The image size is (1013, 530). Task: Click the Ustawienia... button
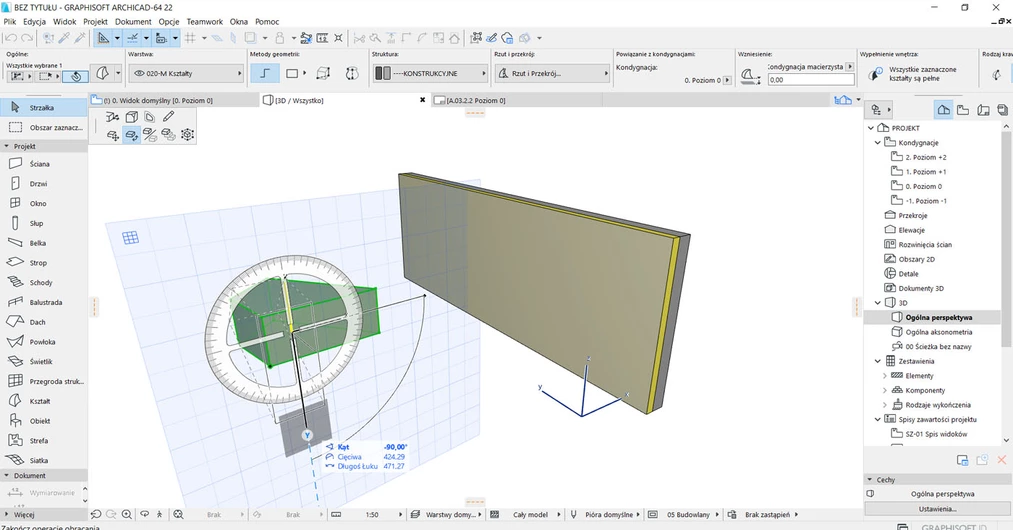937,509
